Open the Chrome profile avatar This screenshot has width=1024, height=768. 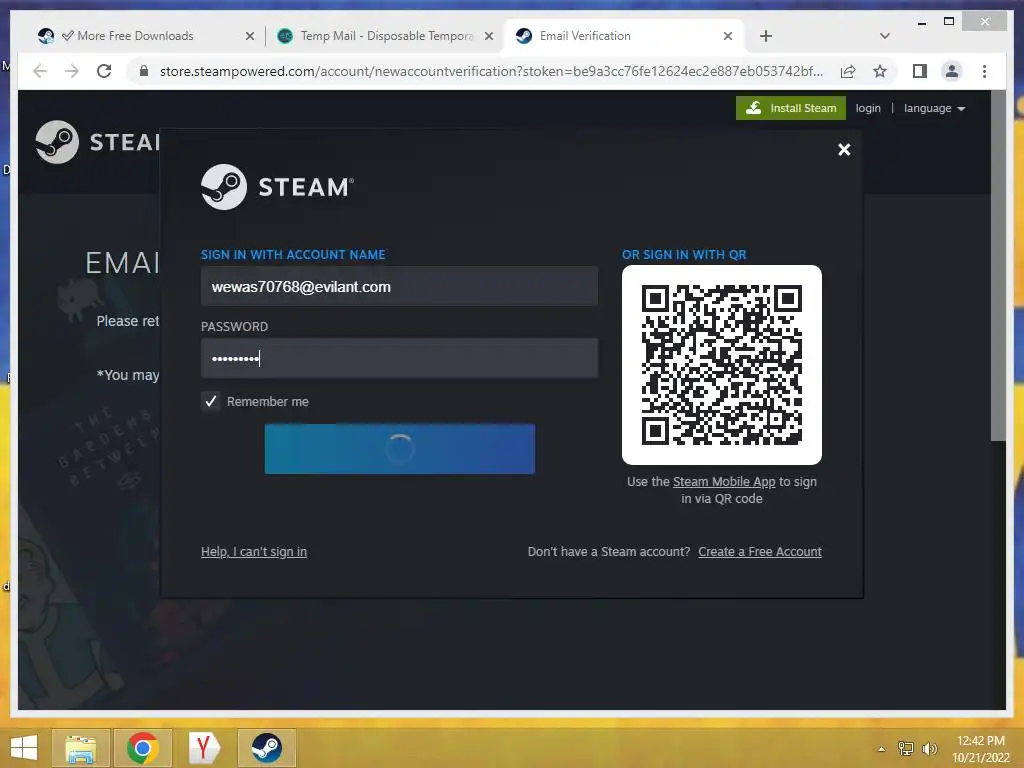952,71
